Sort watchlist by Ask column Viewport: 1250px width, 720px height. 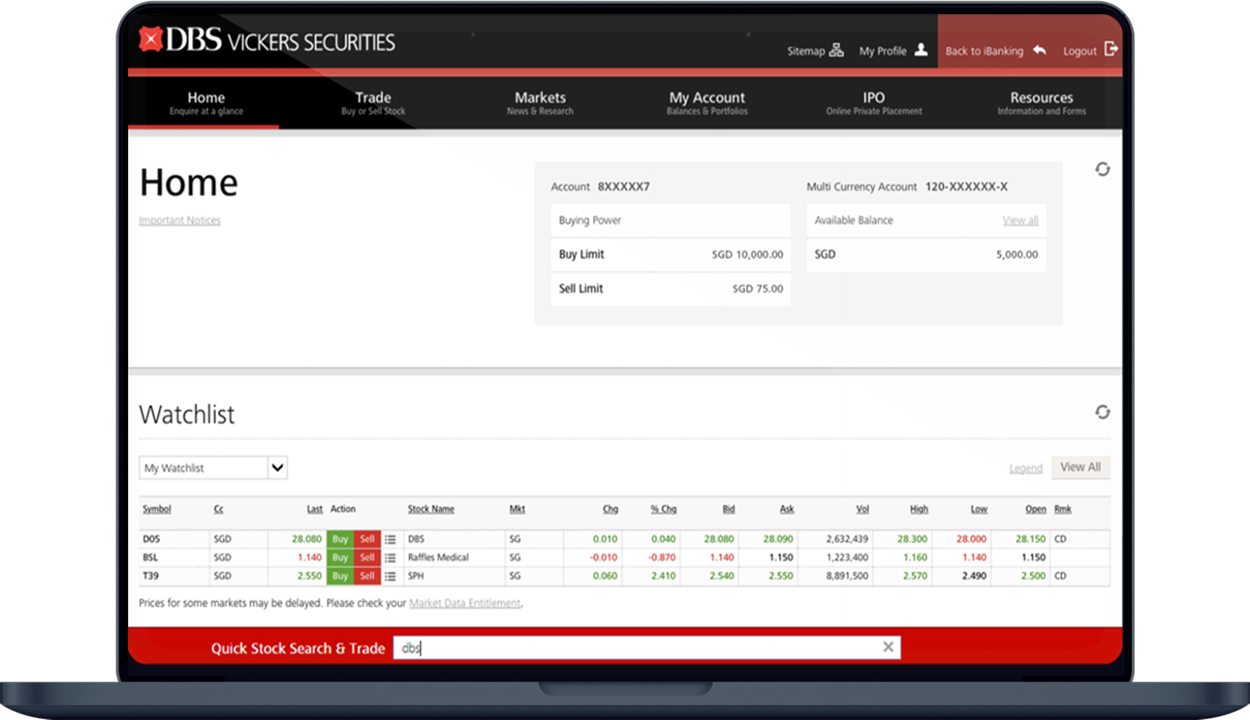[x=786, y=509]
